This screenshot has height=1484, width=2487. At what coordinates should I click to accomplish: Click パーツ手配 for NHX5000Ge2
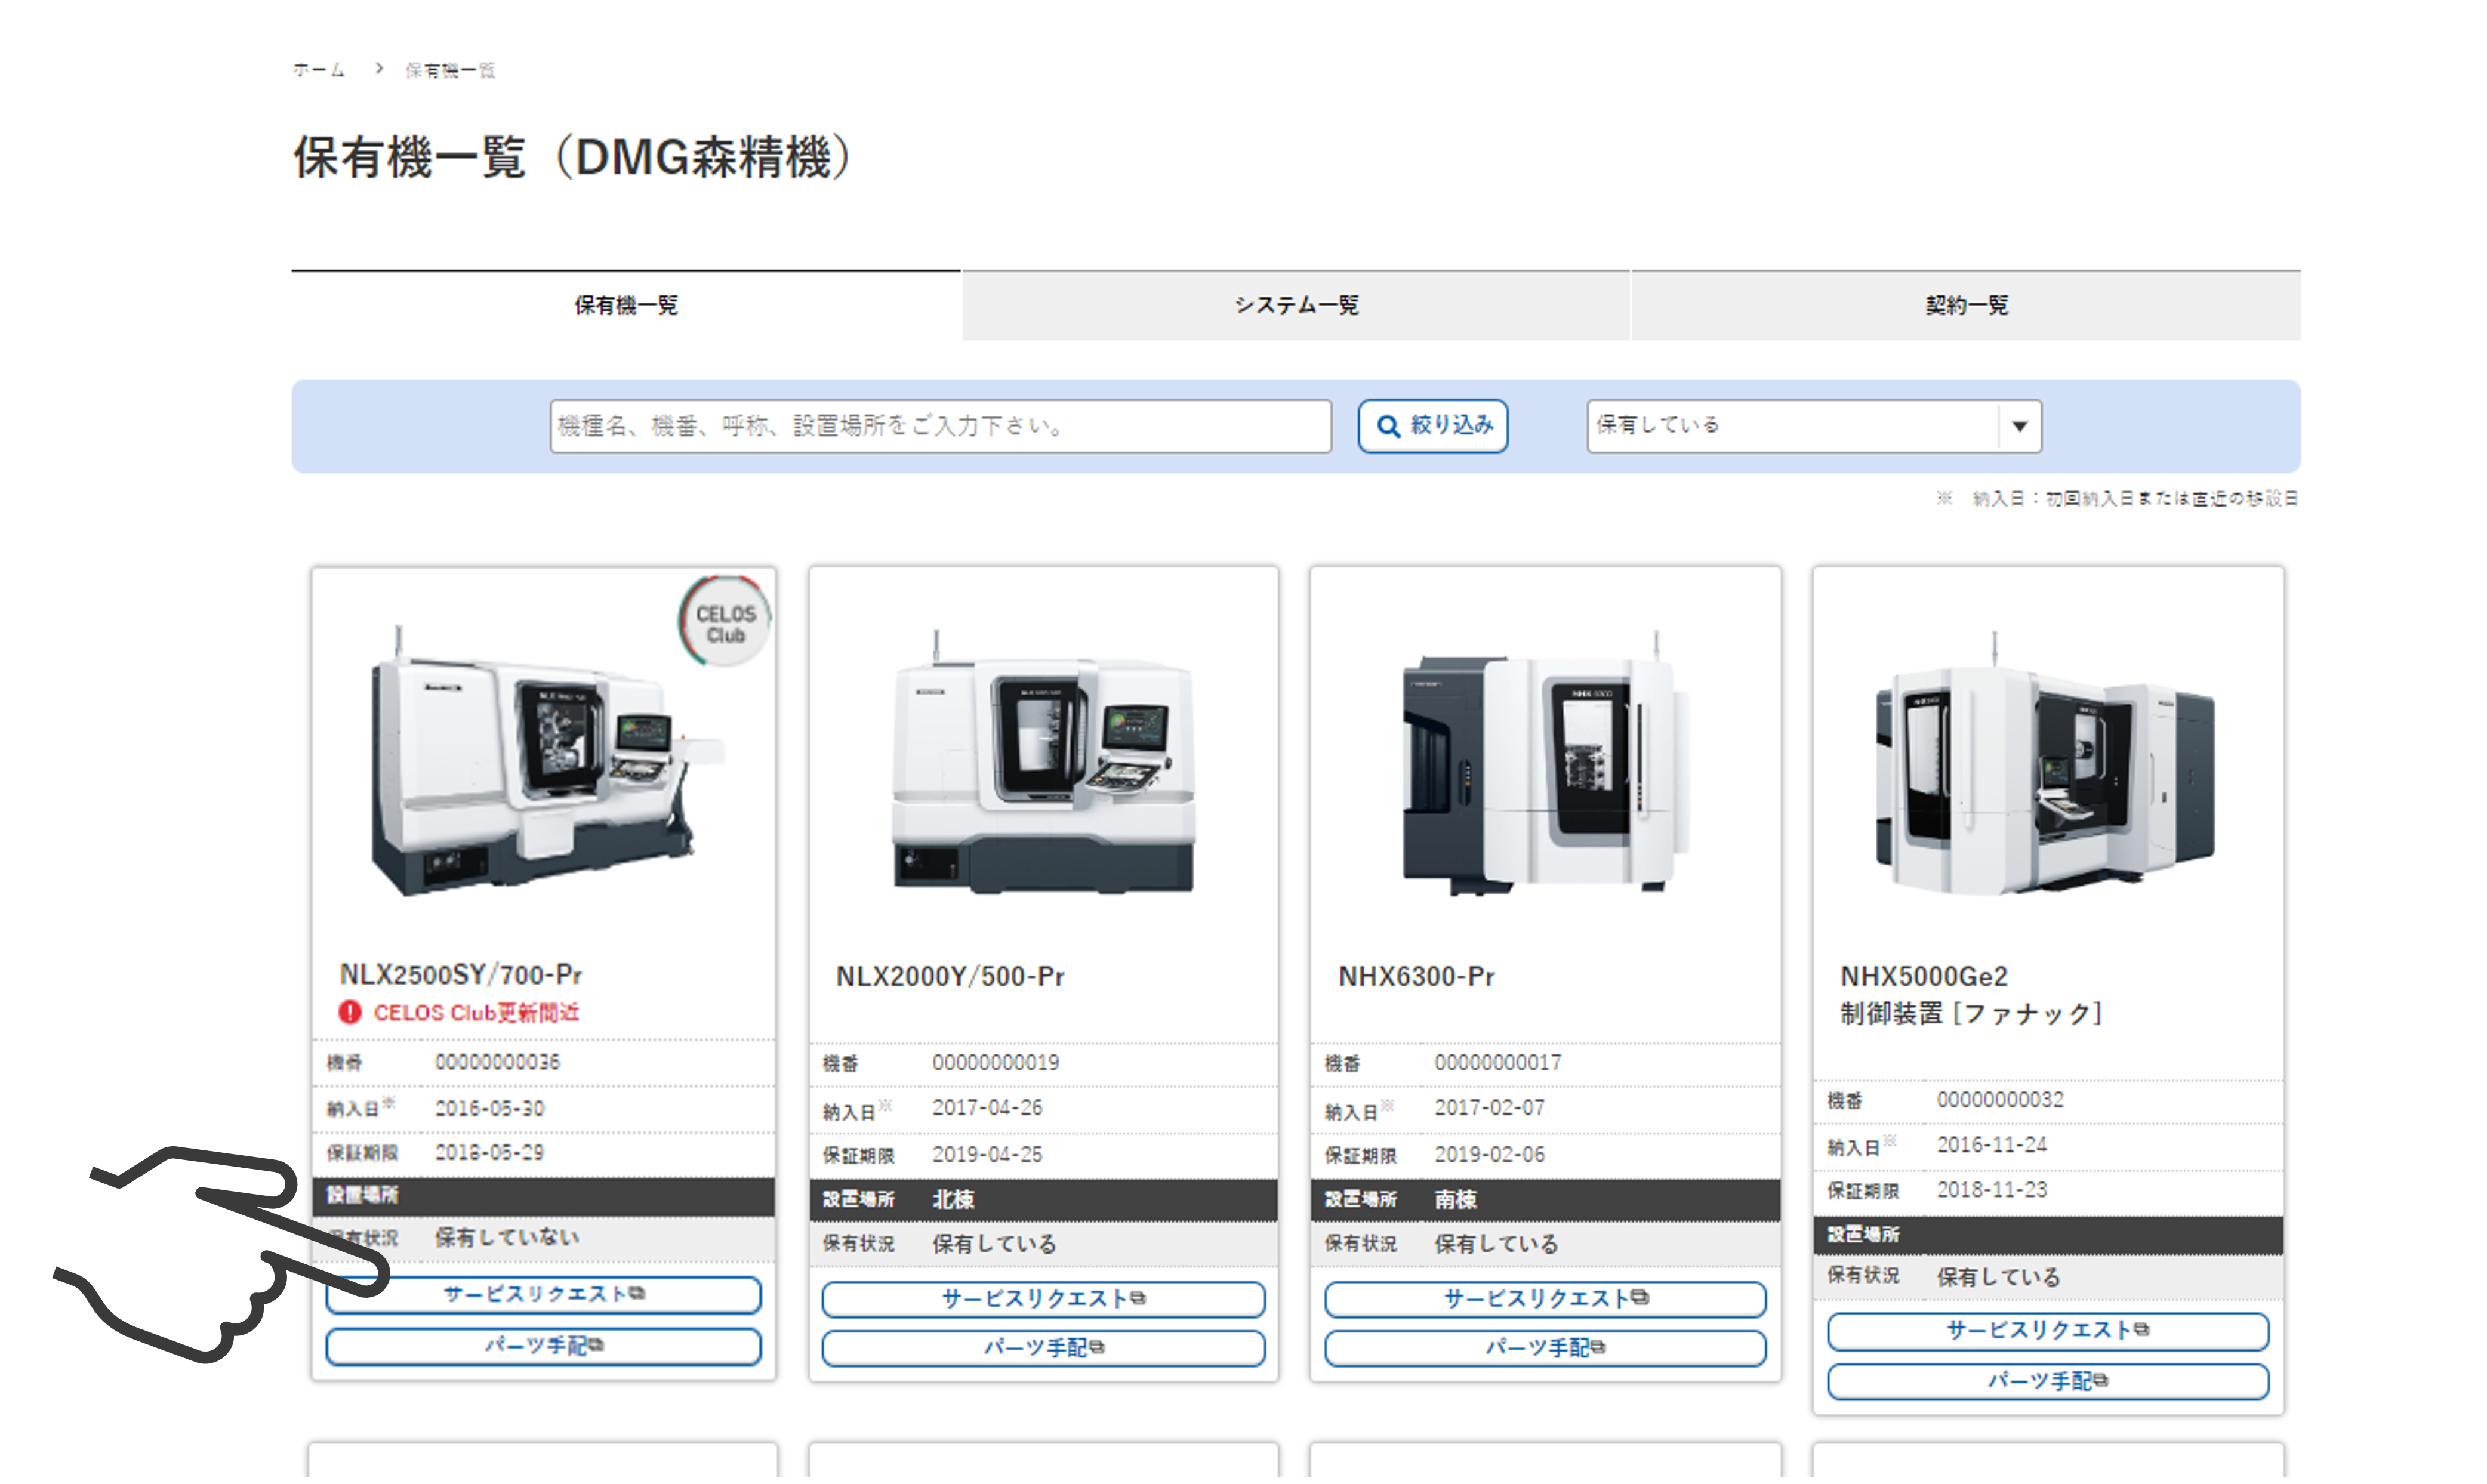click(2048, 1381)
